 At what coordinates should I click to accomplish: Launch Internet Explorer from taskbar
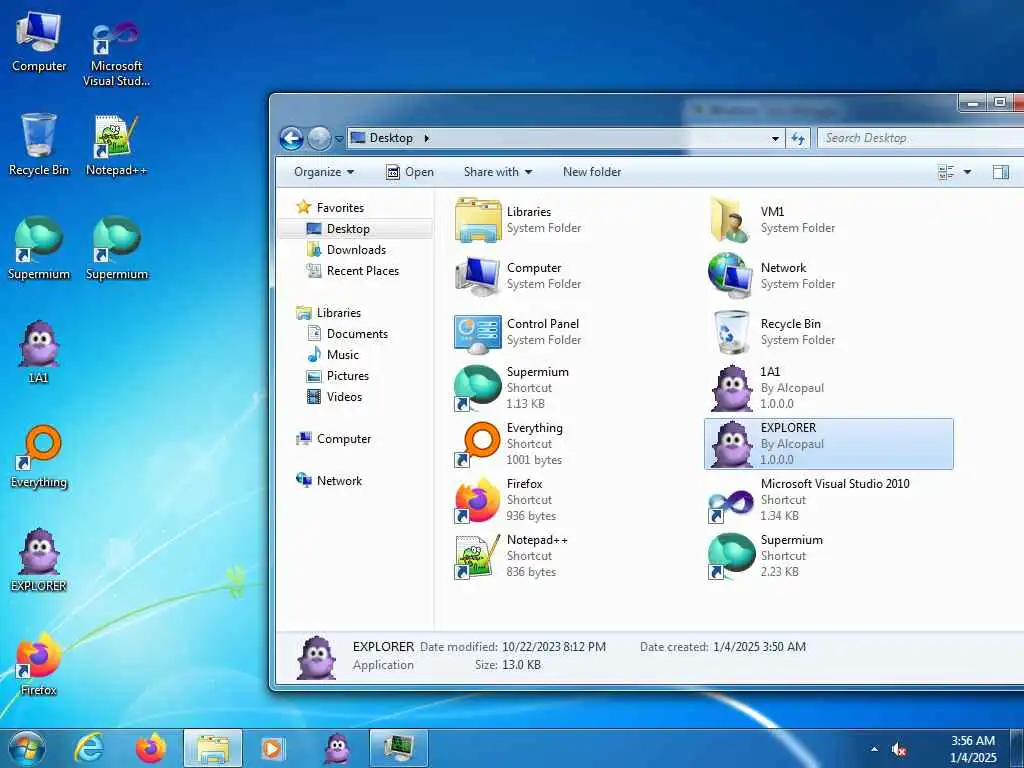click(x=89, y=748)
